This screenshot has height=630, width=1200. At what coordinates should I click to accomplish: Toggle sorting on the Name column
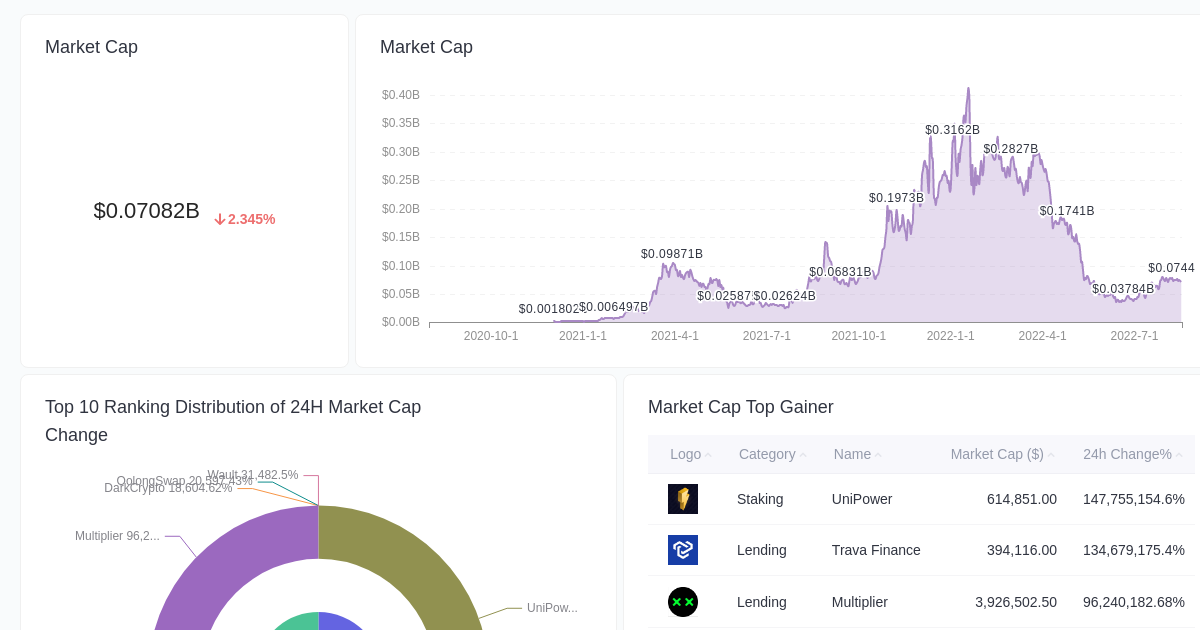(x=879, y=455)
